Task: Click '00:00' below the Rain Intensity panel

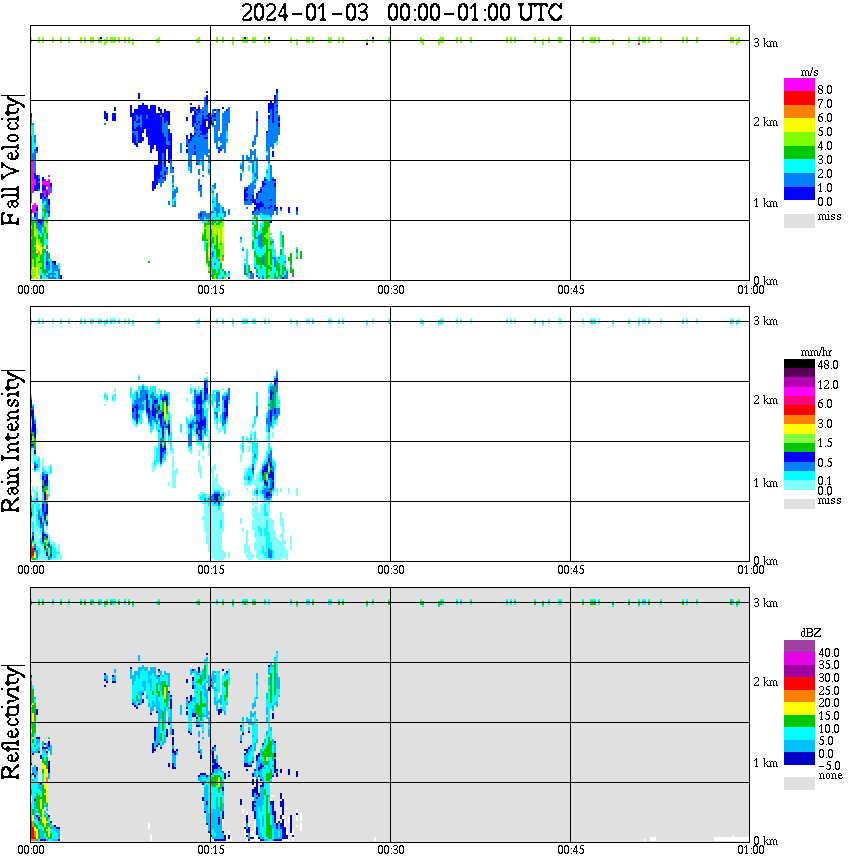Action: pyautogui.click(x=31, y=570)
